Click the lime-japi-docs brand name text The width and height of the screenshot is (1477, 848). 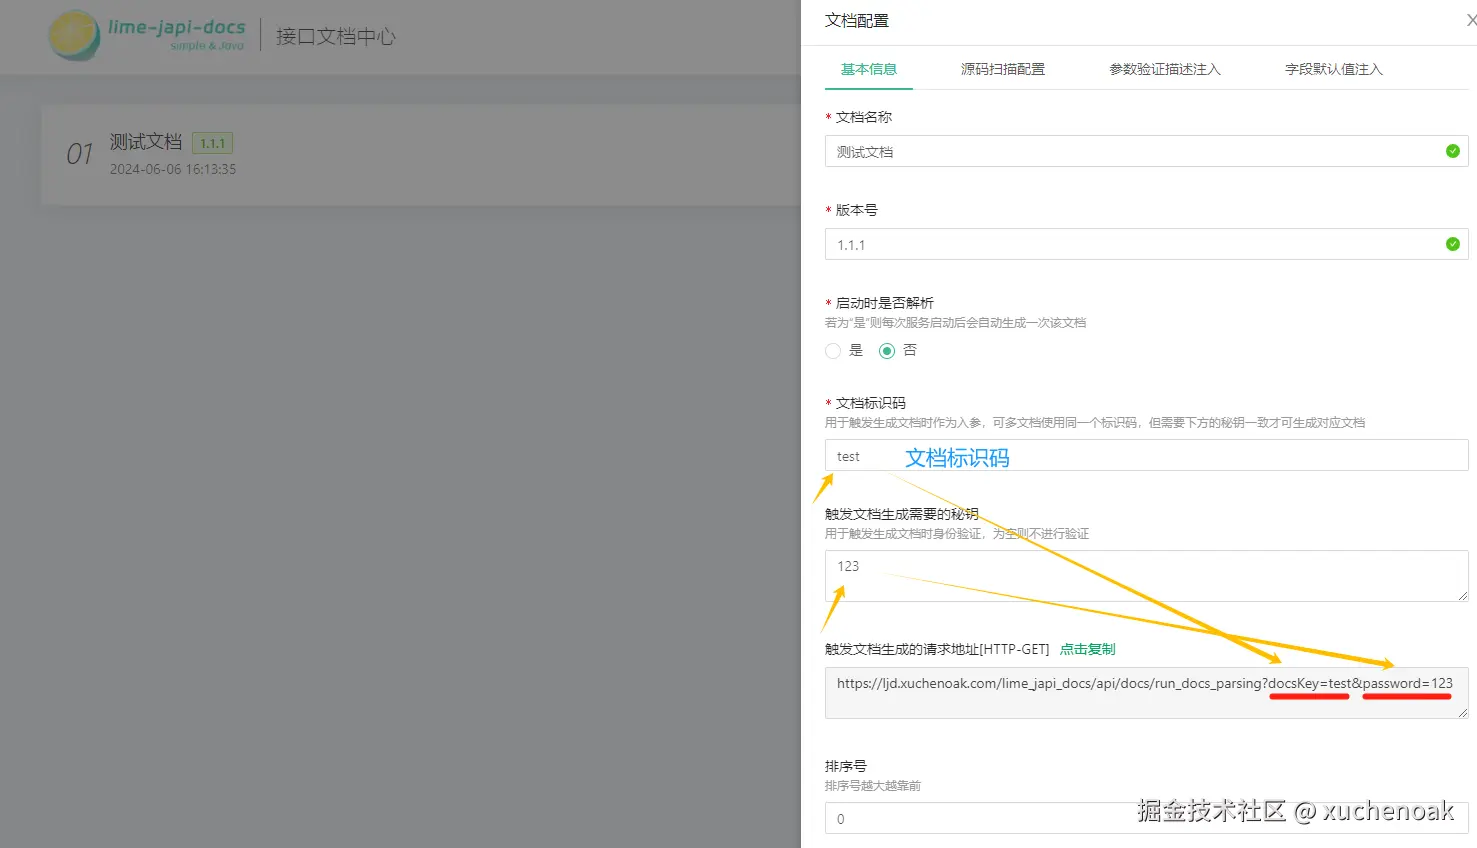coord(177,27)
